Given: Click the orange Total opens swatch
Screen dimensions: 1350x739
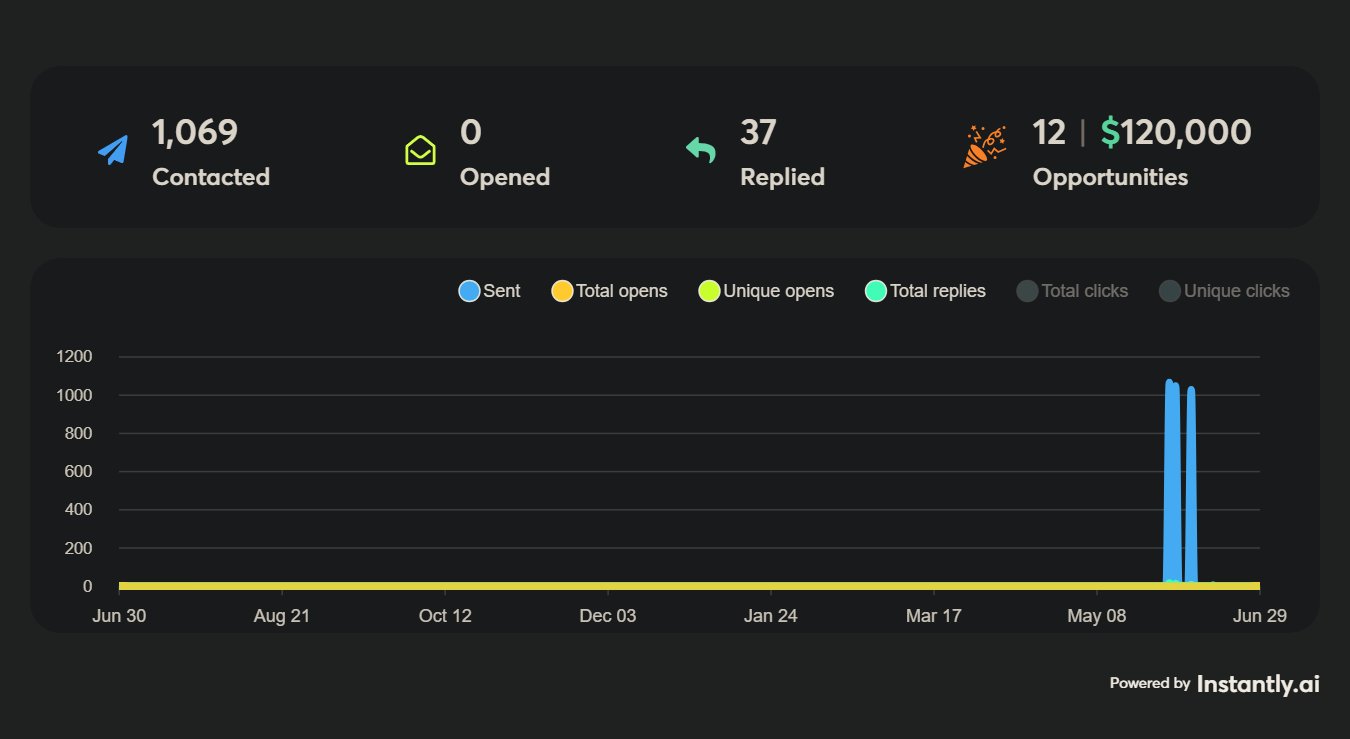Looking at the screenshot, I should tap(562, 291).
